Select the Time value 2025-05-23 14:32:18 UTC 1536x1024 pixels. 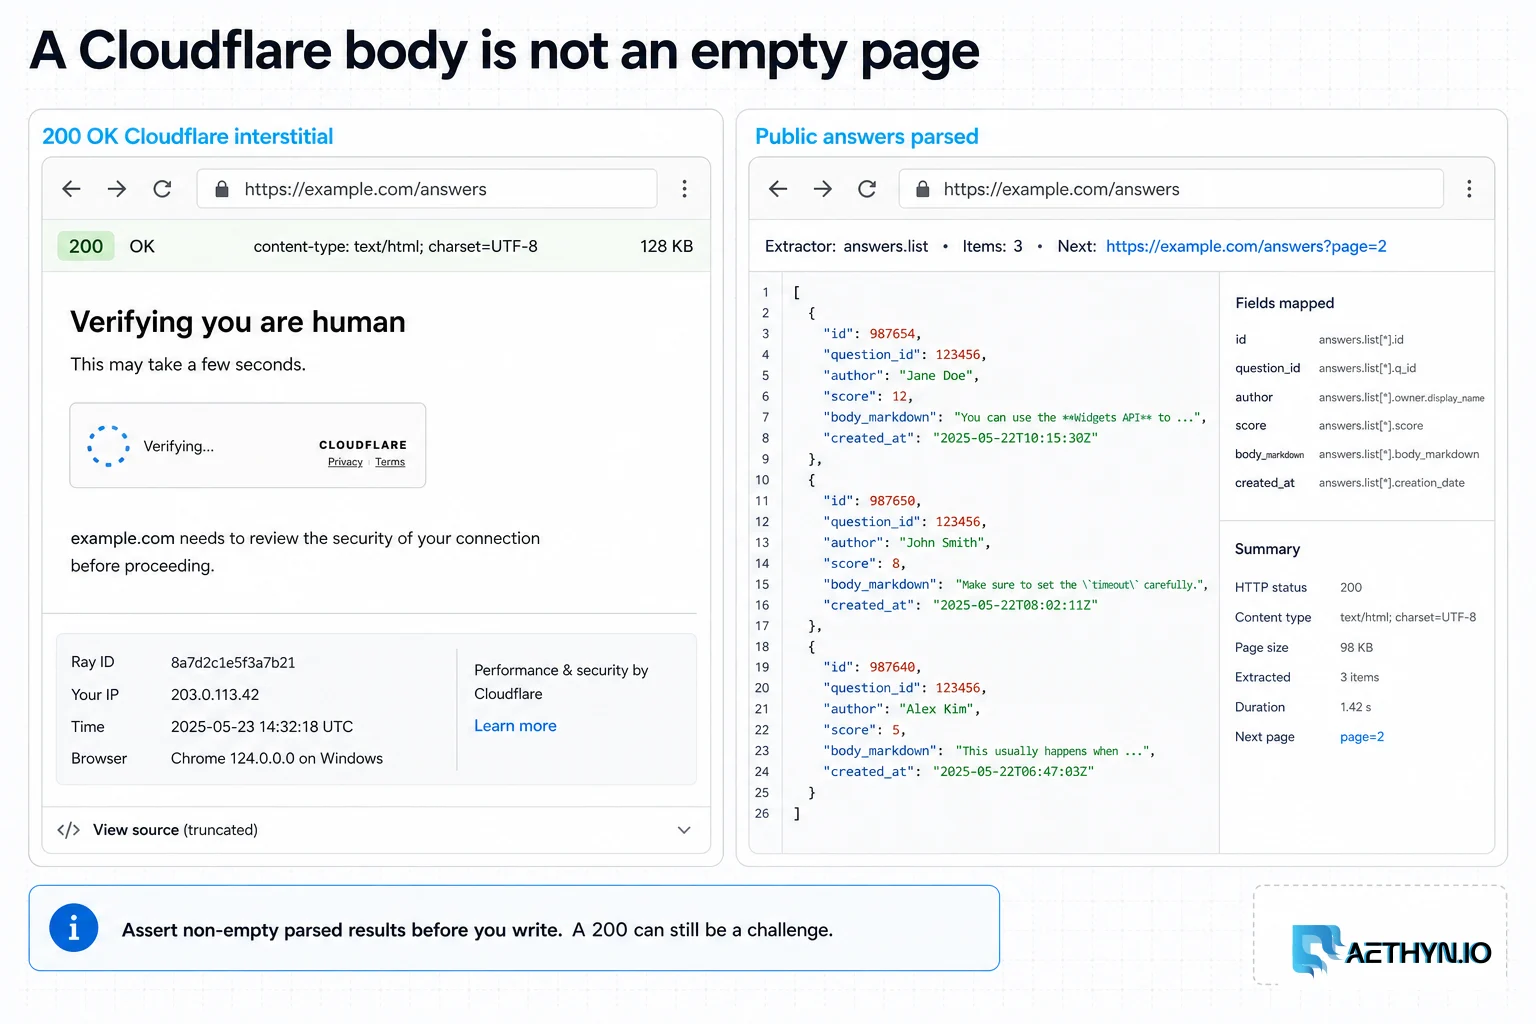coord(262,727)
